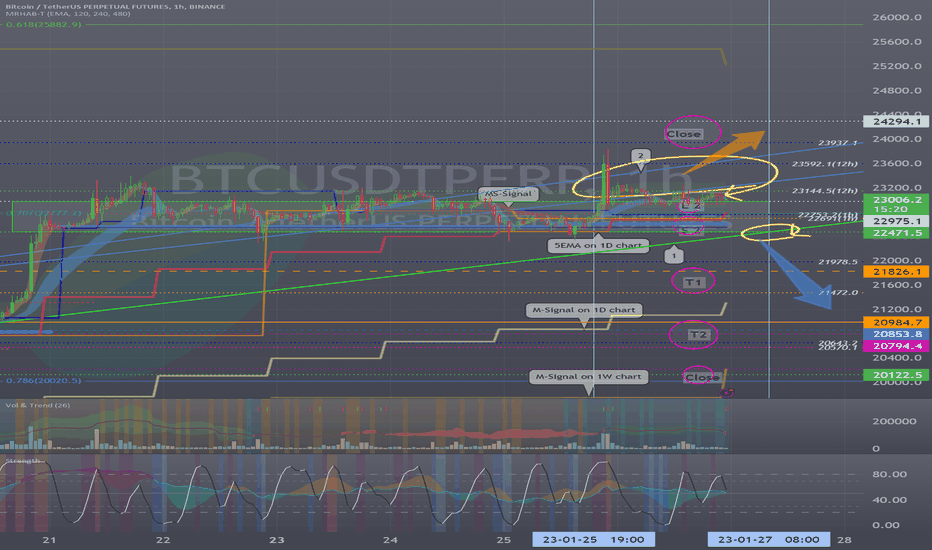
Task: Click the 21472.0 level label
Action: 837,293
